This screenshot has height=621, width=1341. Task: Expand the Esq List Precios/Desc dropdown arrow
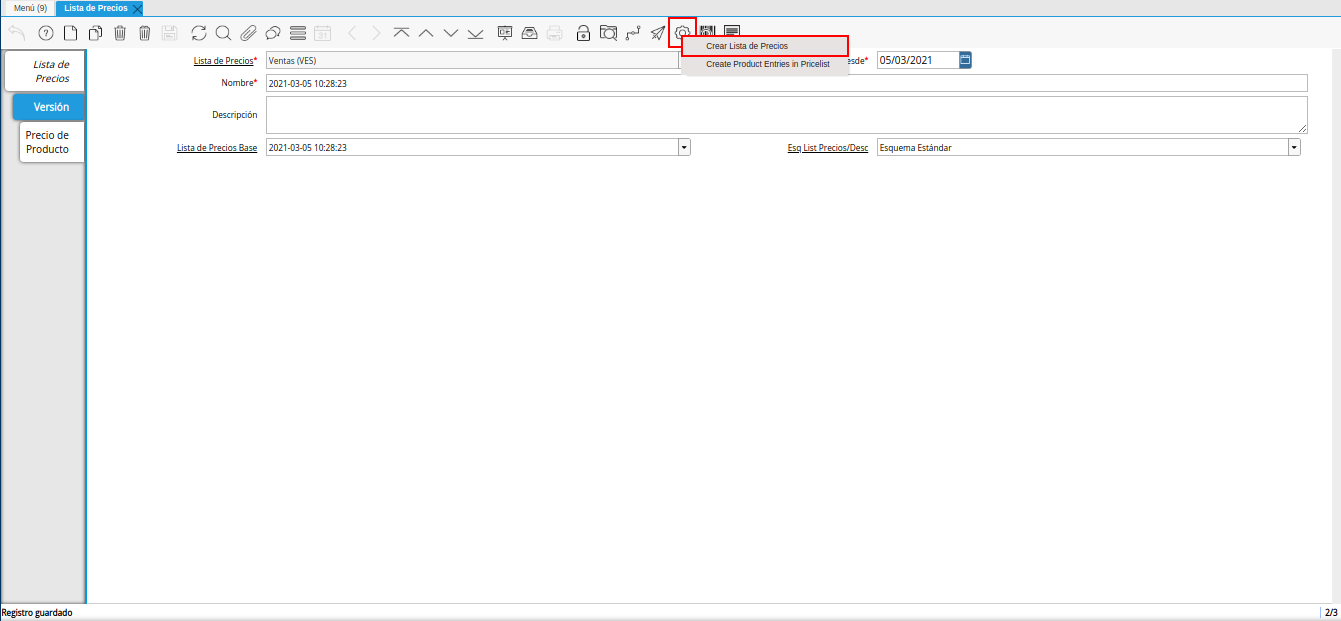(x=1294, y=147)
